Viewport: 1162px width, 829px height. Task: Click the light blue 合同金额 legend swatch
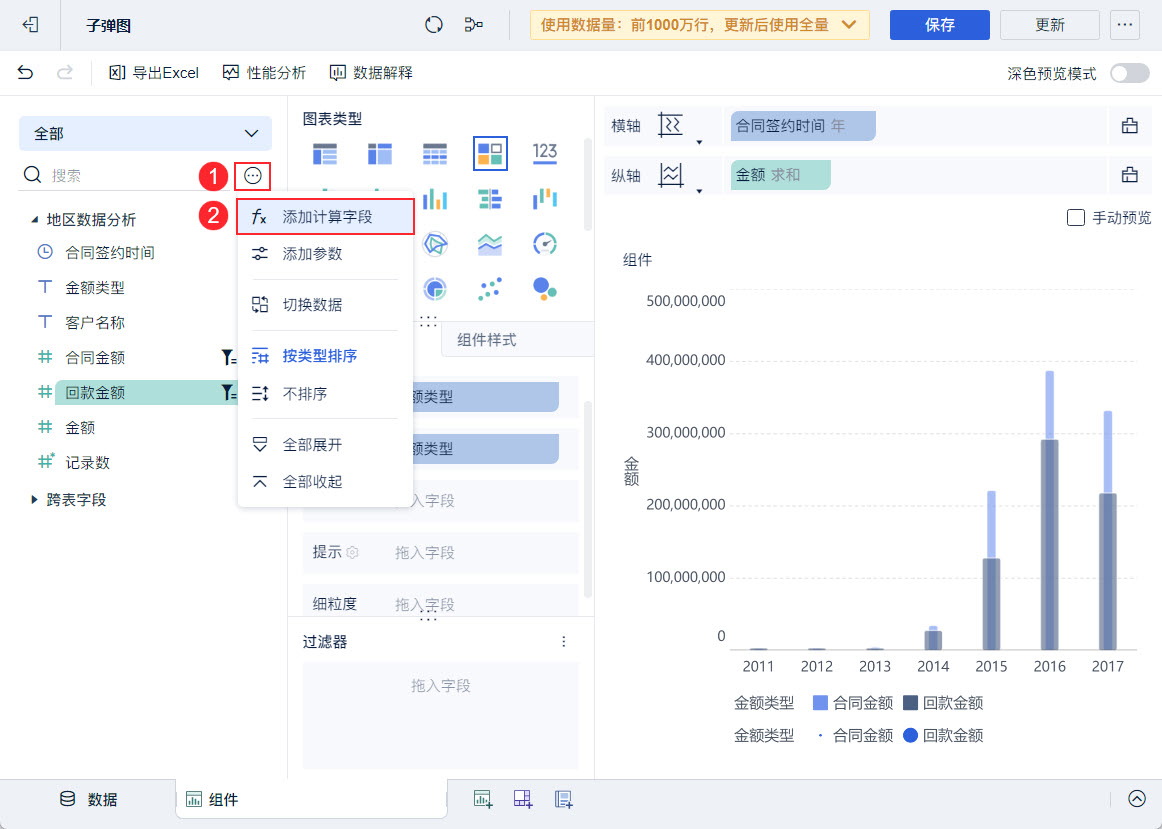[820, 703]
